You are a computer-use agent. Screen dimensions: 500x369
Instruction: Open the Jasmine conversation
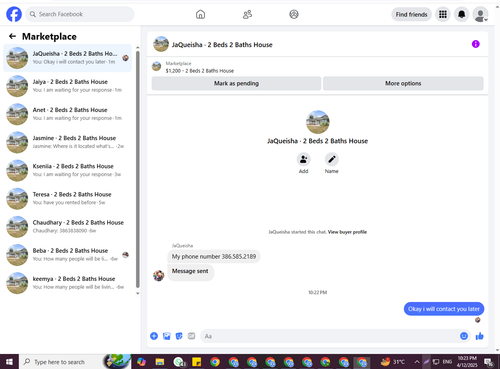click(68, 142)
